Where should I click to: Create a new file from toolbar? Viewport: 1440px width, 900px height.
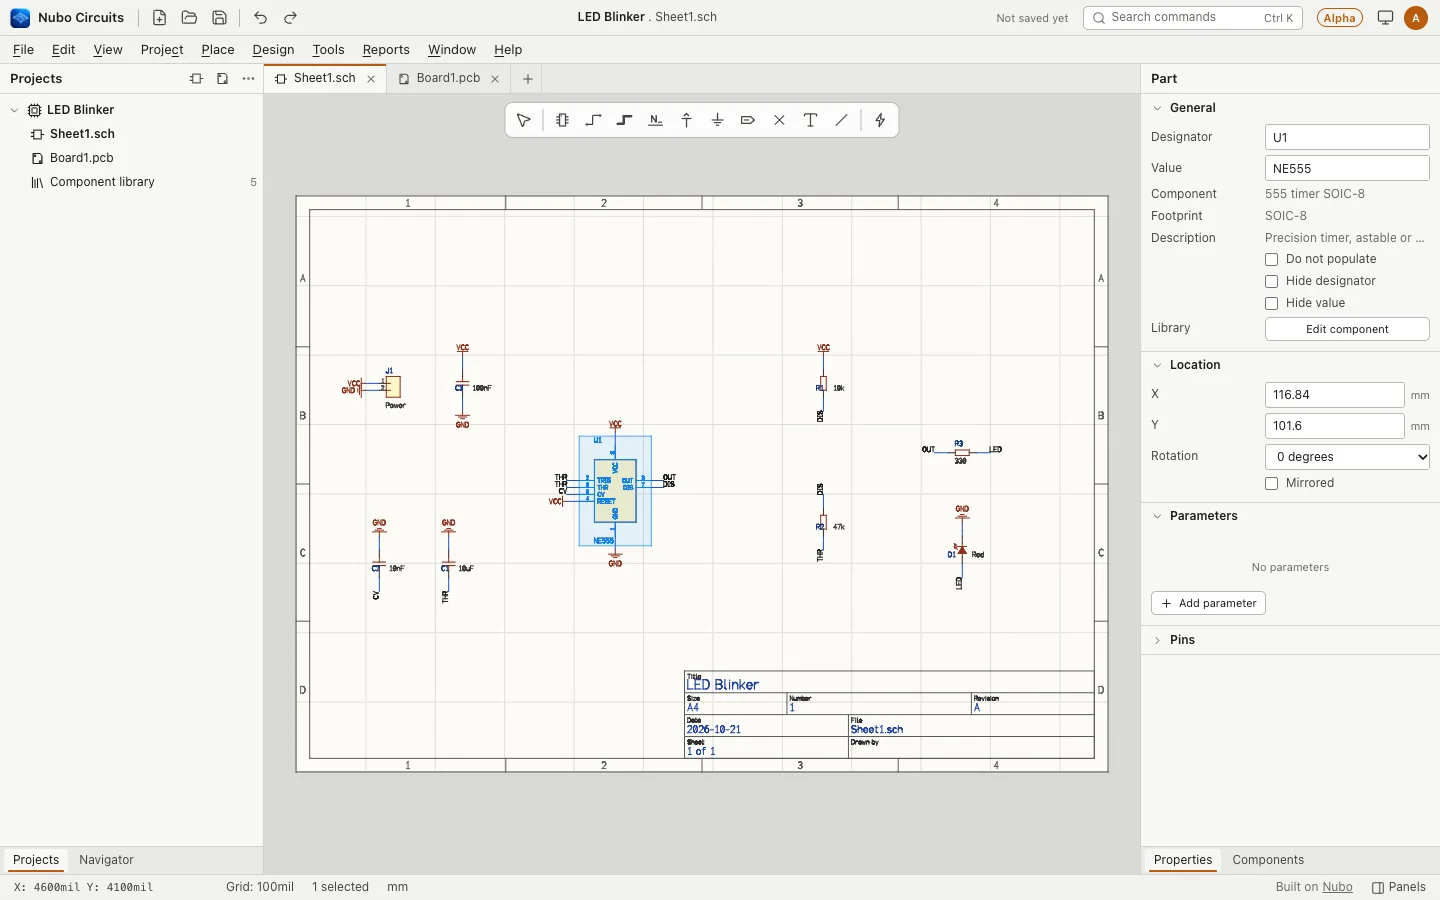click(159, 18)
